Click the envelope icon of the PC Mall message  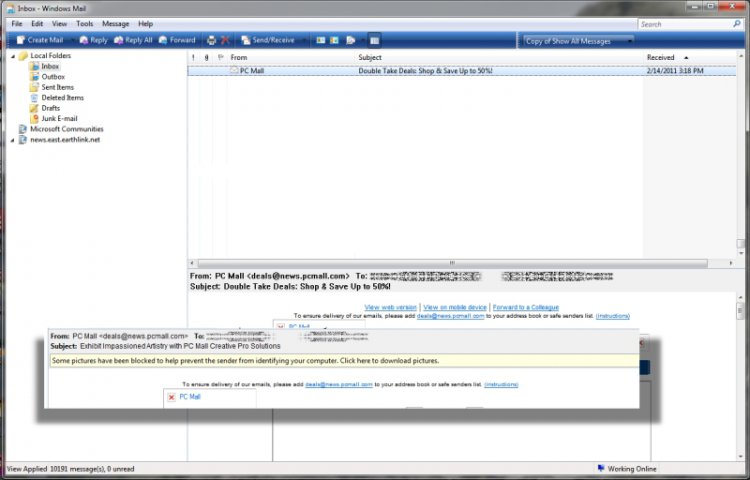click(233, 70)
